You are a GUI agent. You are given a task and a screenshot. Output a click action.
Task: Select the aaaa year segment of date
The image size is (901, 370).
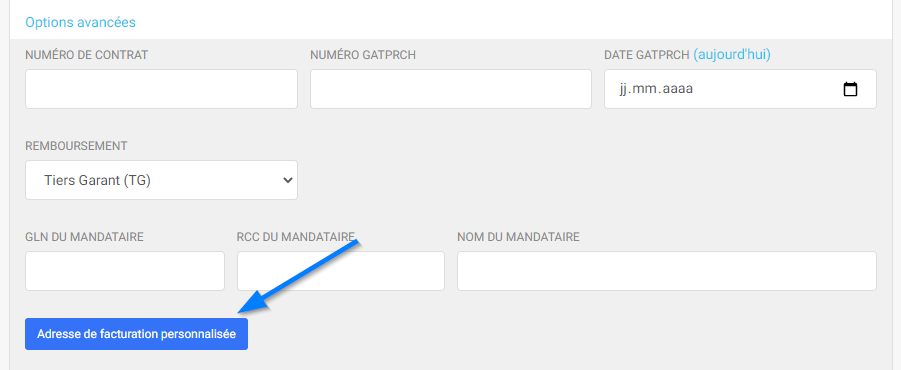[x=677, y=89]
